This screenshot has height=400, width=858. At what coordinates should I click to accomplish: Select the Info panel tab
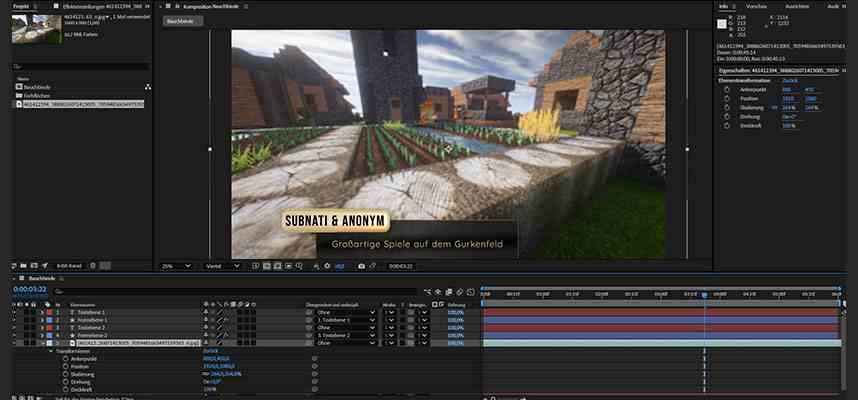[723, 6]
